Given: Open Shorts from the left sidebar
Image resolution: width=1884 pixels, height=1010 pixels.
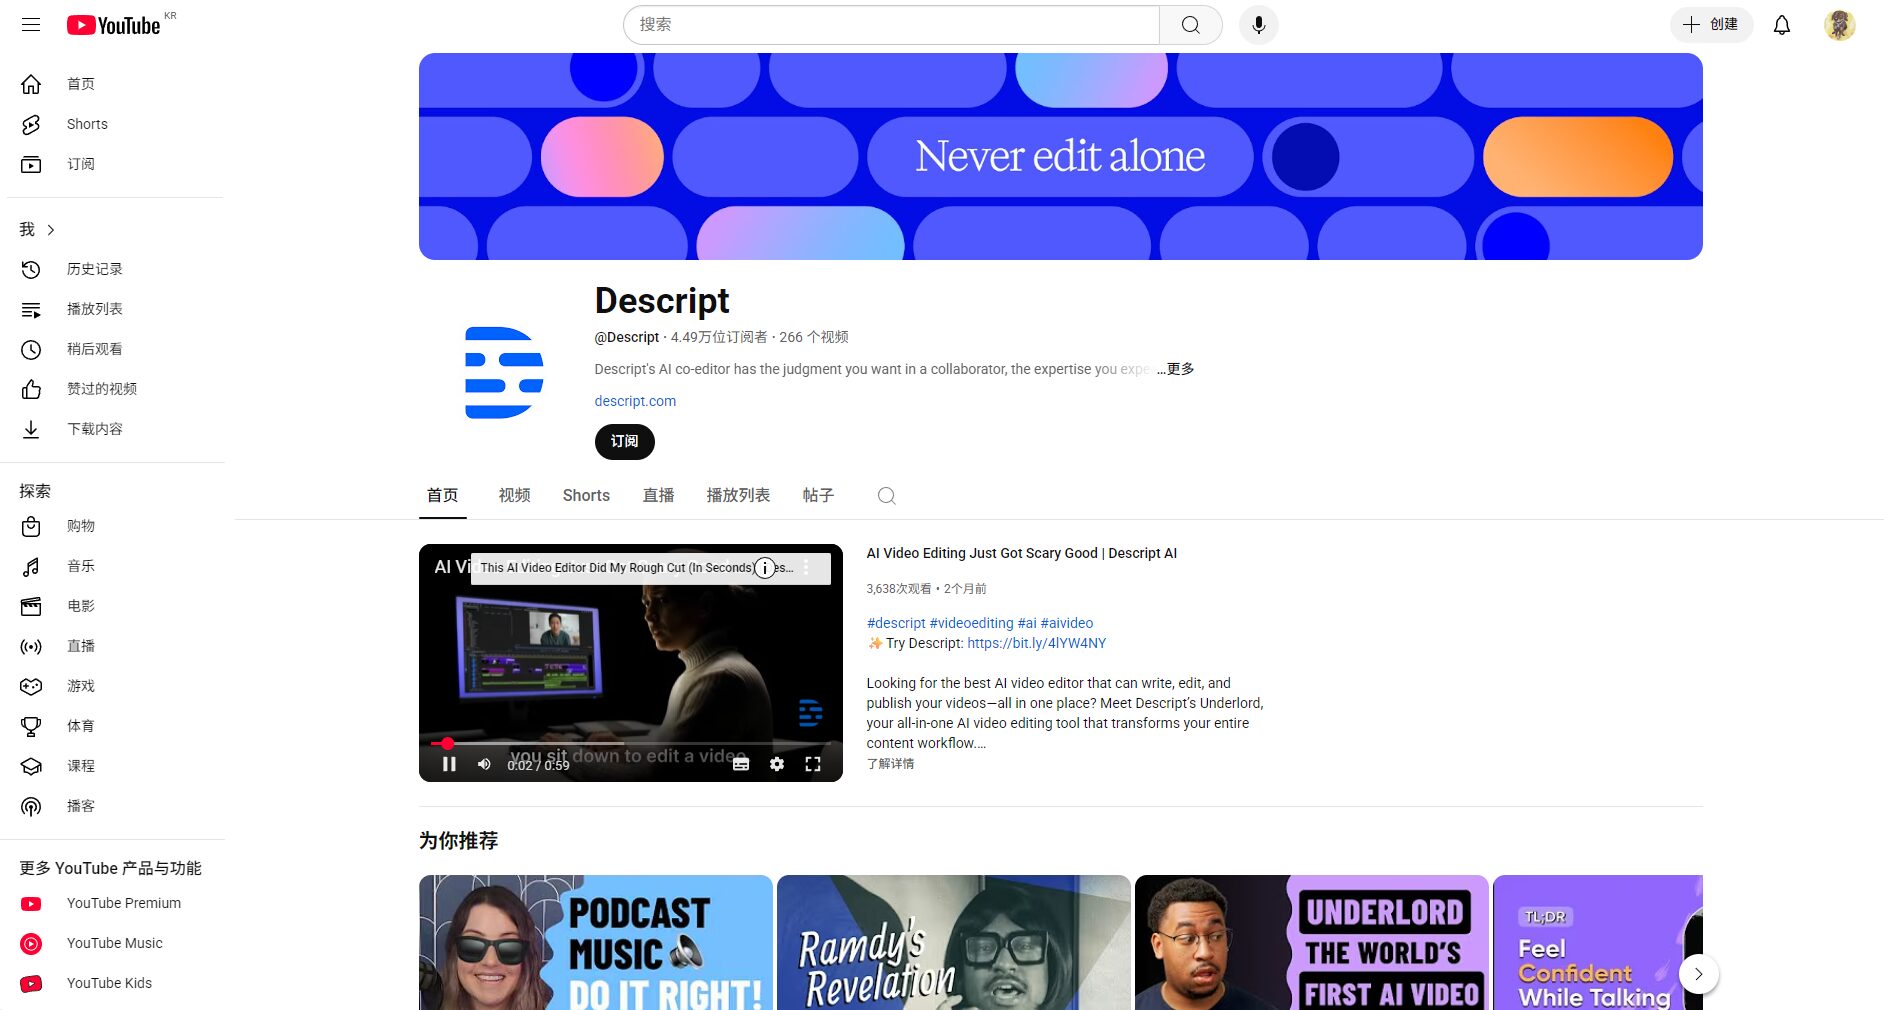Looking at the screenshot, I should (87, 124).
